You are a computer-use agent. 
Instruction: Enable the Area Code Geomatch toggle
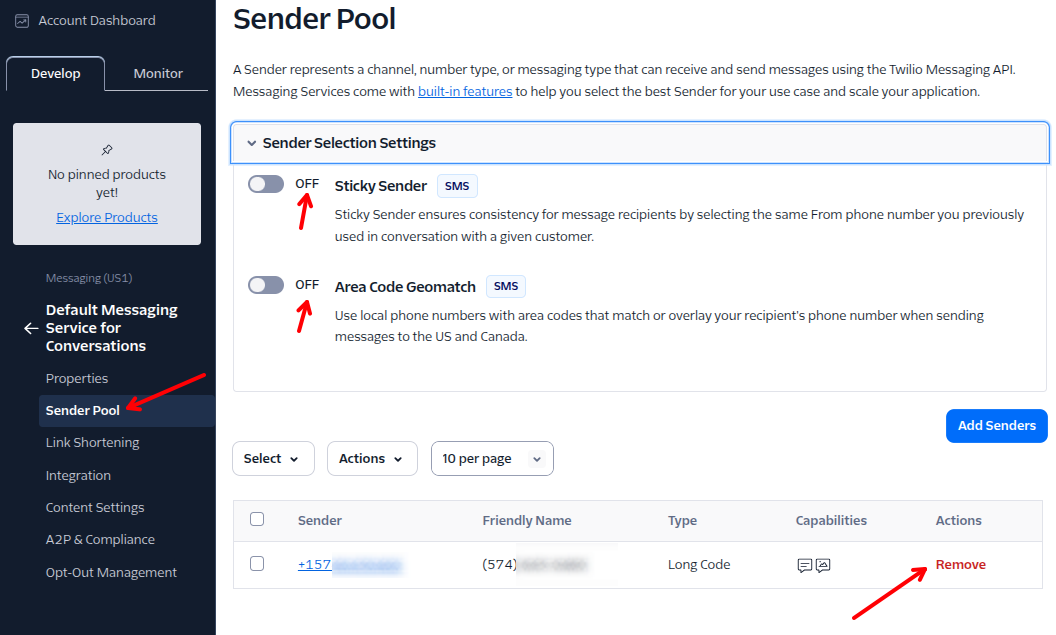265,284
